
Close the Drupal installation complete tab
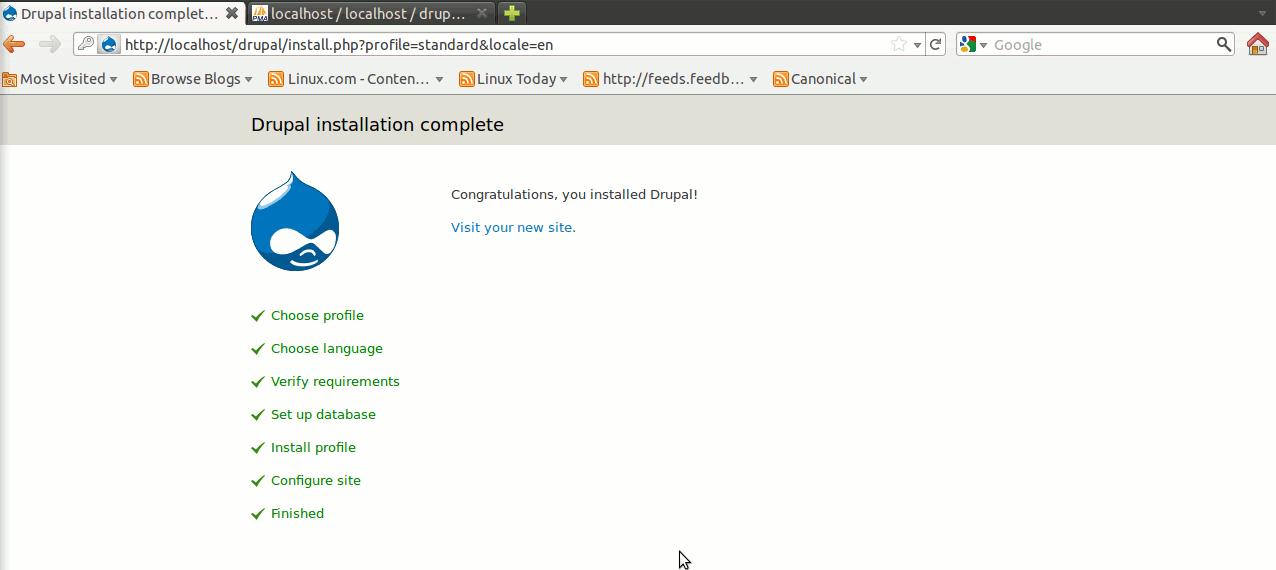tap(232, 14)
